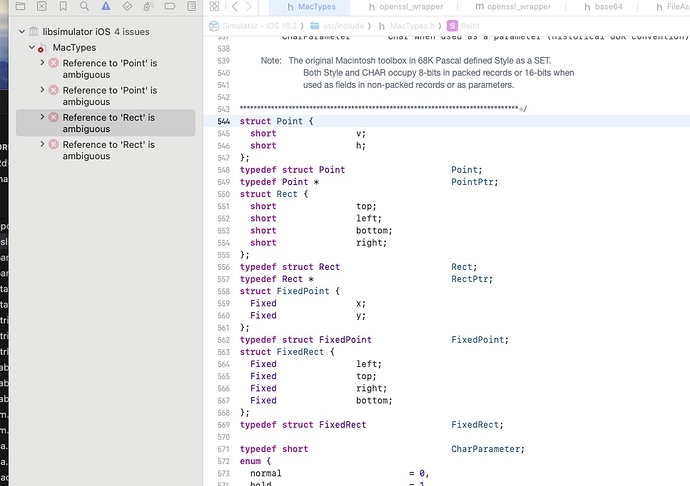Click the 'Point;' typedef name on line 548
The image size is (690, 486).
[466, 170]
